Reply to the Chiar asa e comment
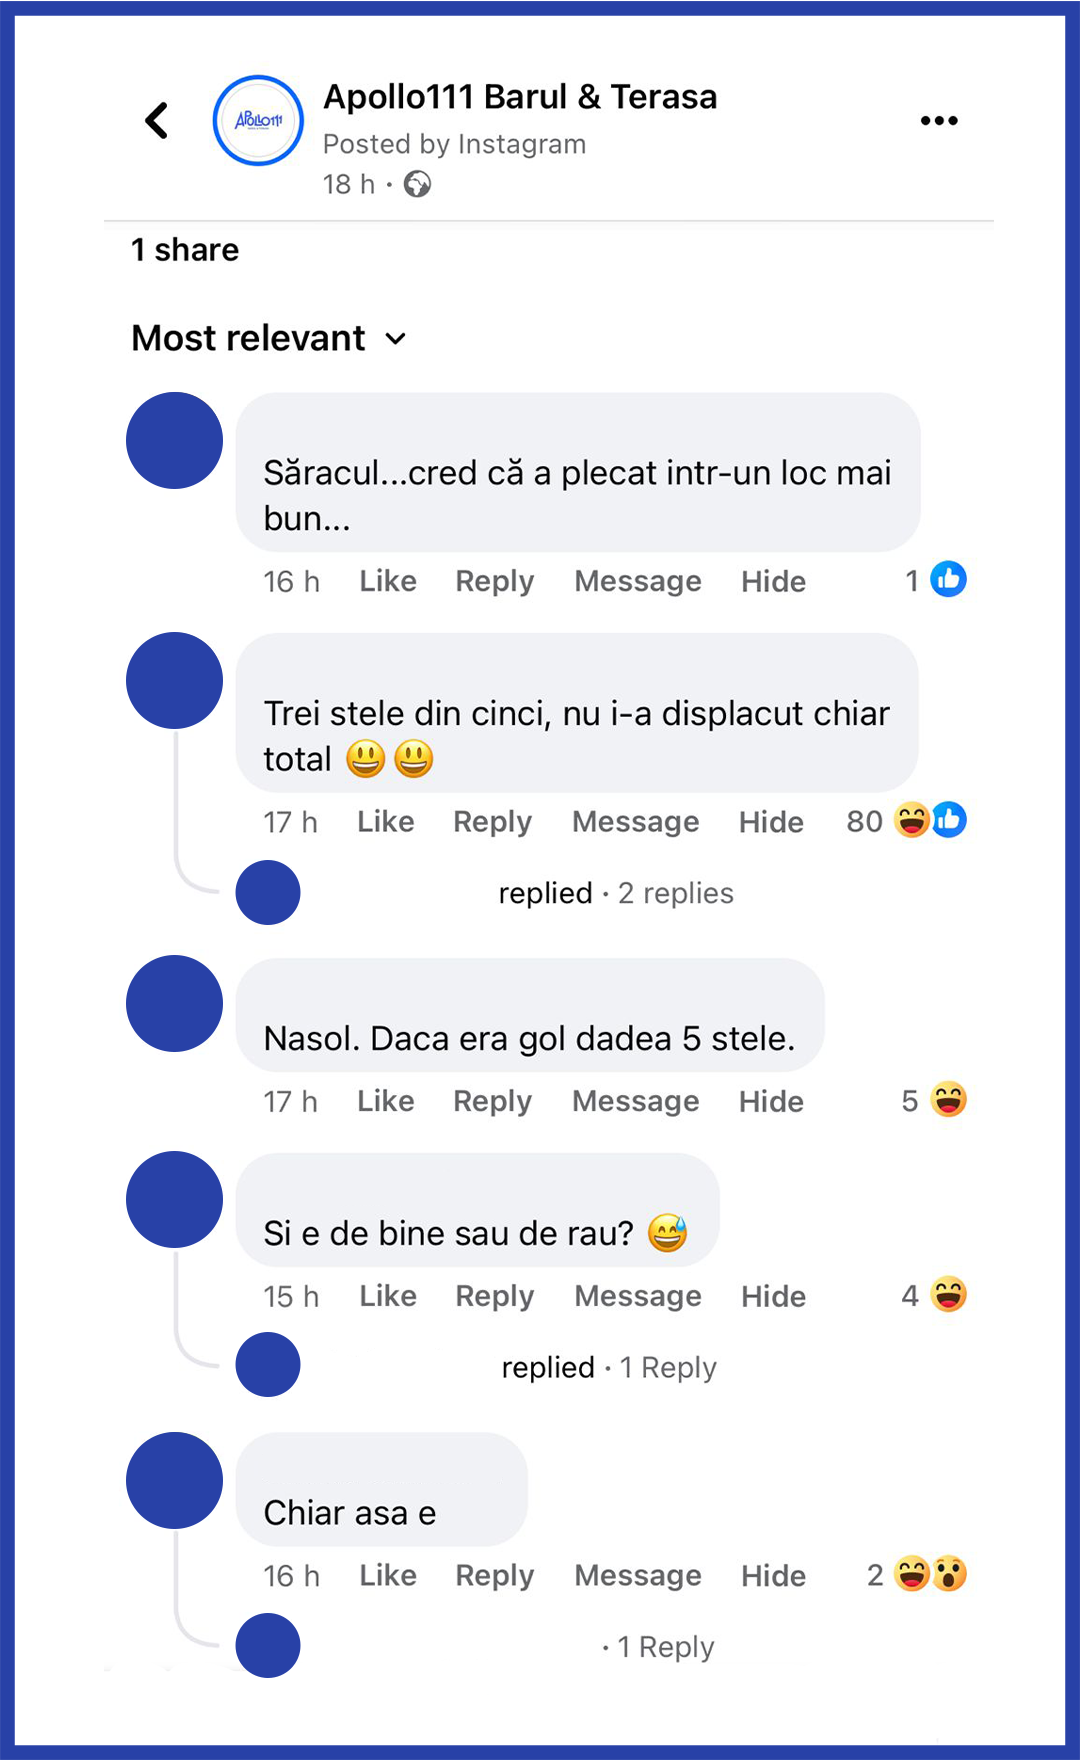Viewport: 1080px width, 1760px height. point(494,1576)
